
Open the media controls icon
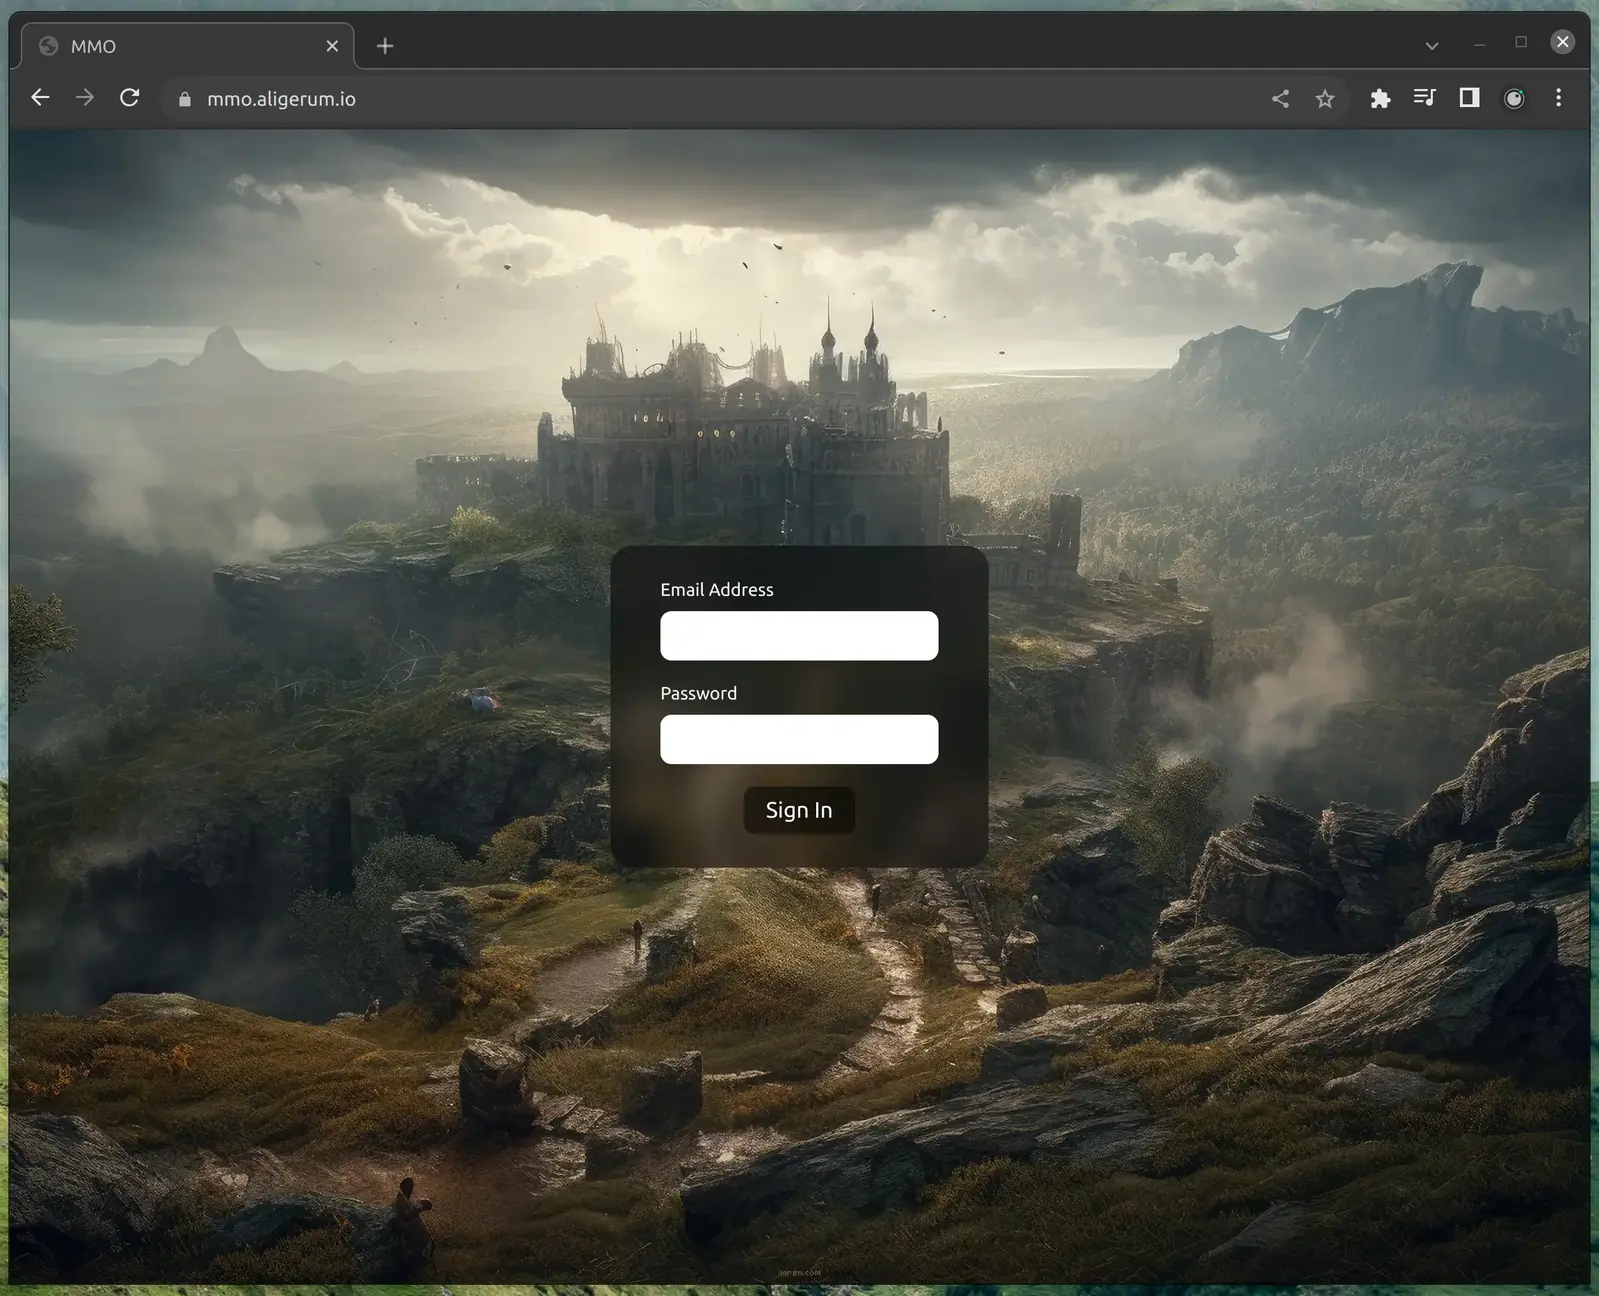(x=1425, y=98)
